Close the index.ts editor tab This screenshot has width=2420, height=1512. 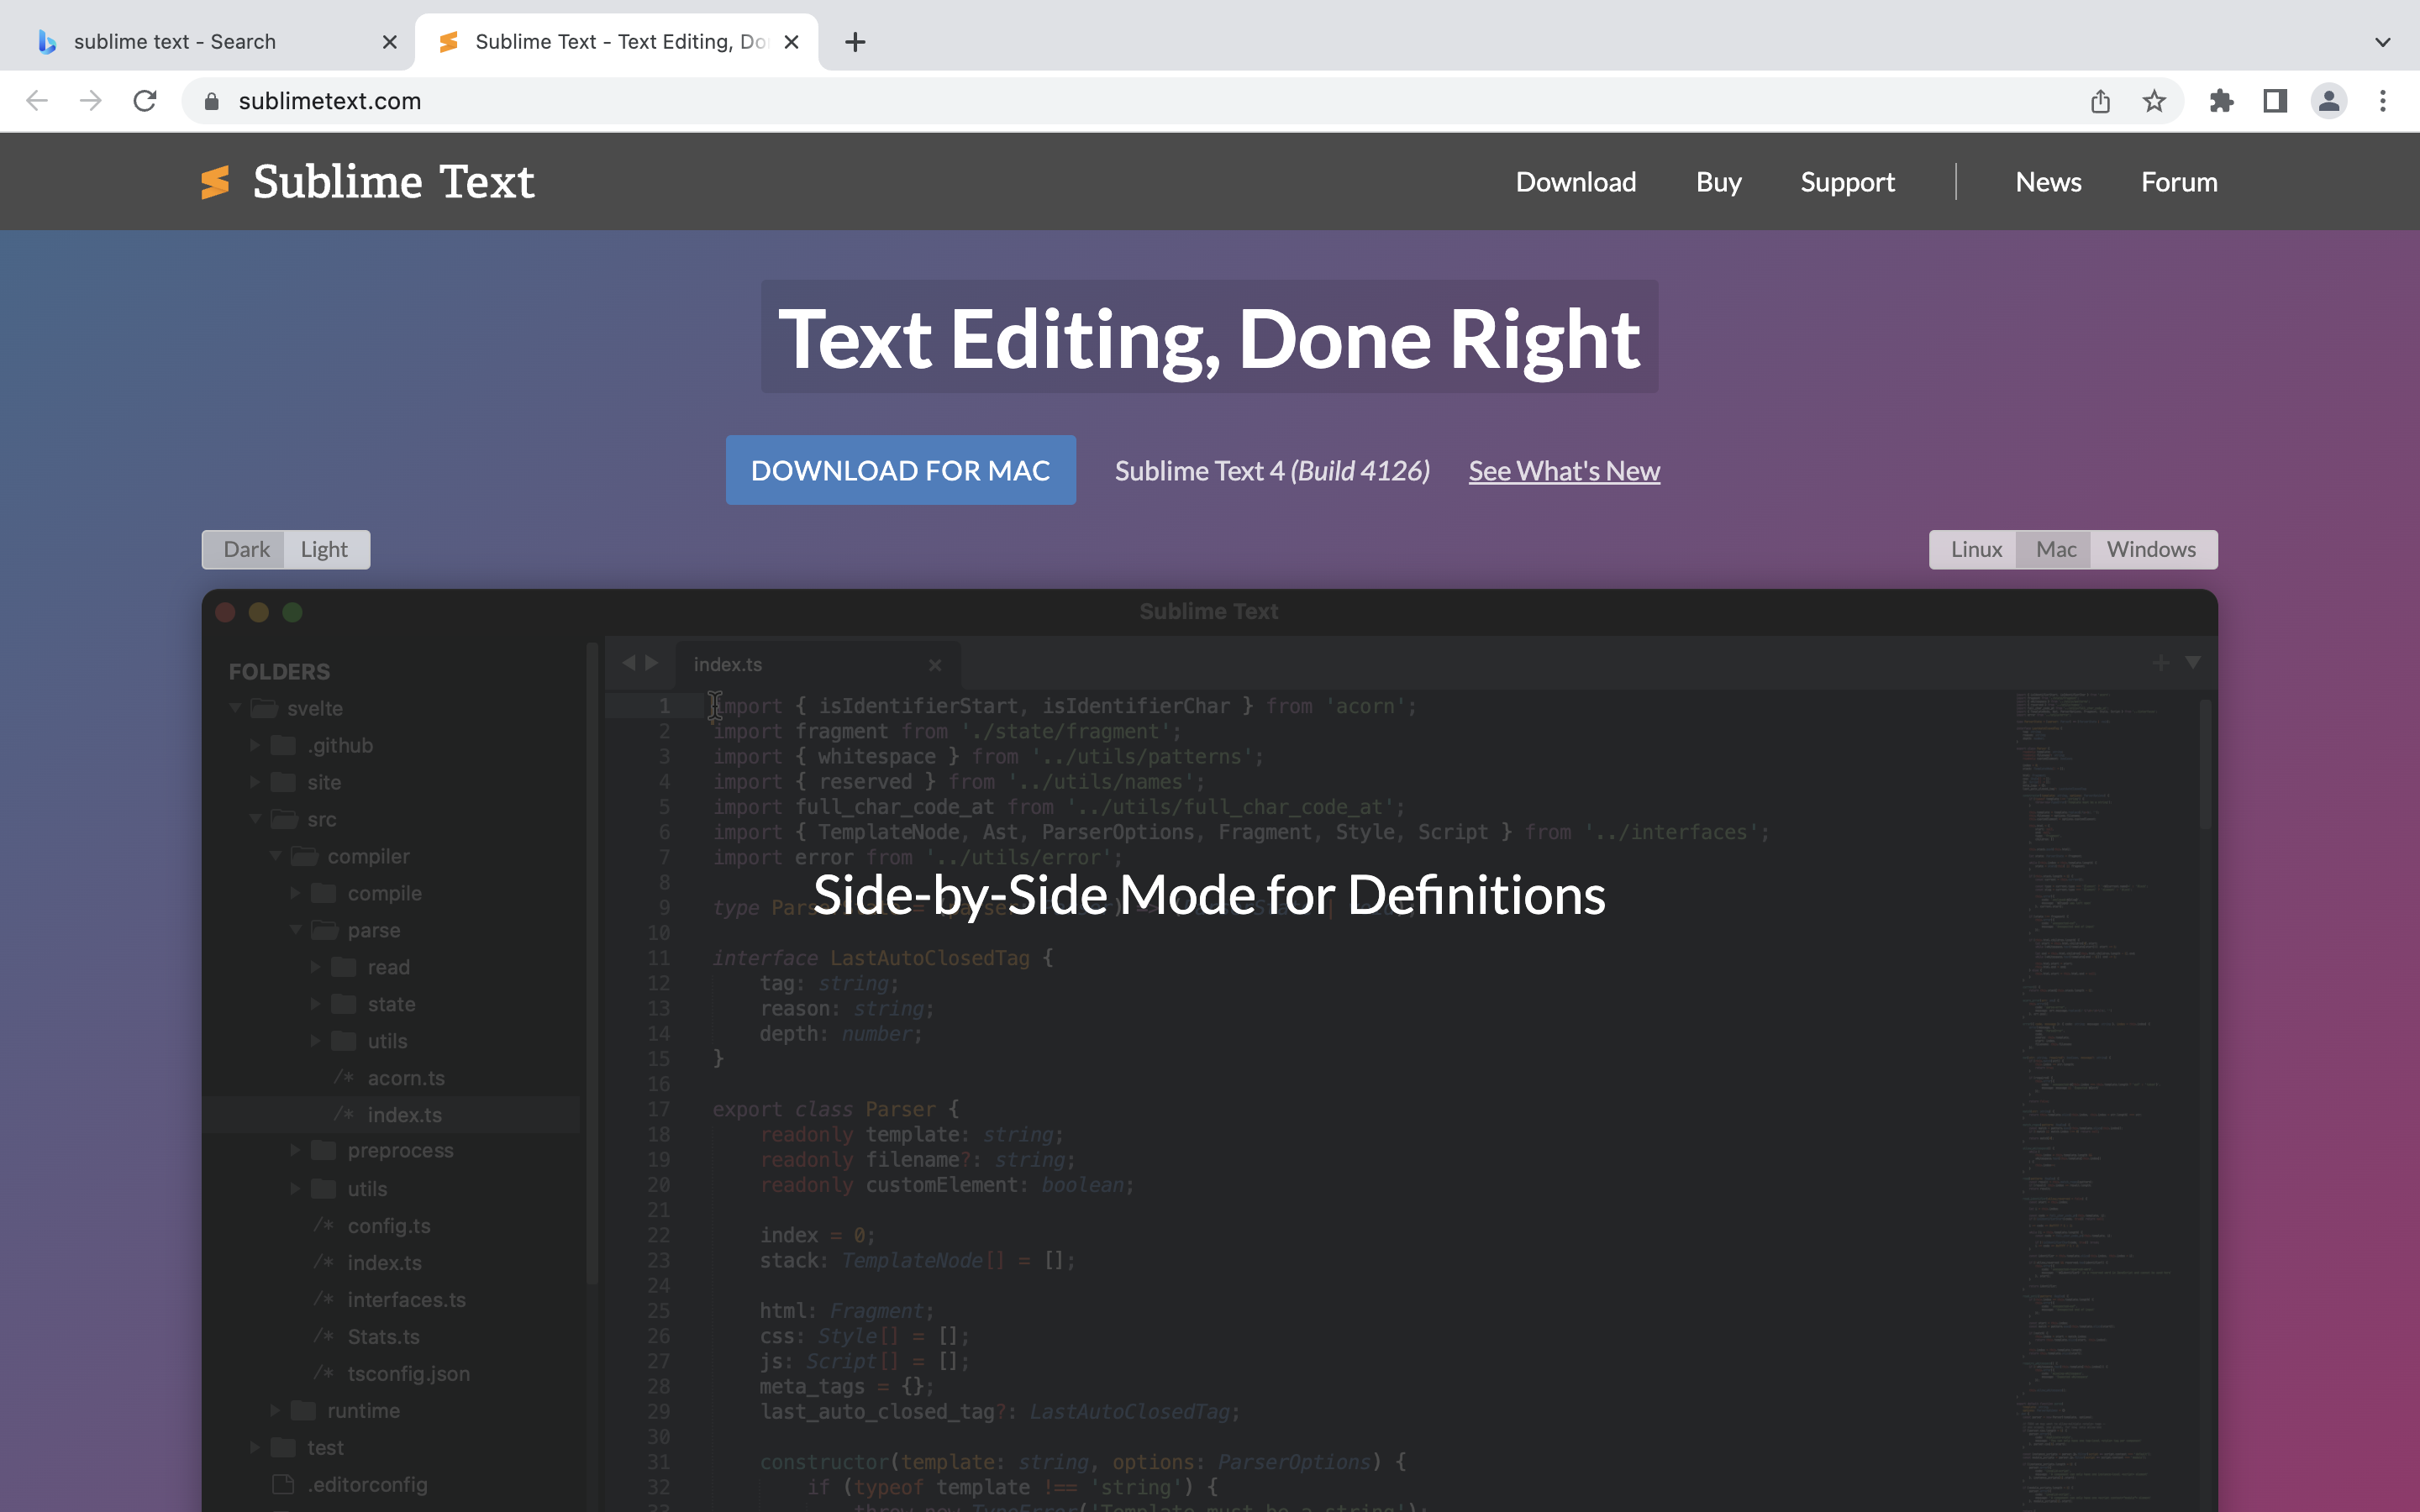[935, 665]
